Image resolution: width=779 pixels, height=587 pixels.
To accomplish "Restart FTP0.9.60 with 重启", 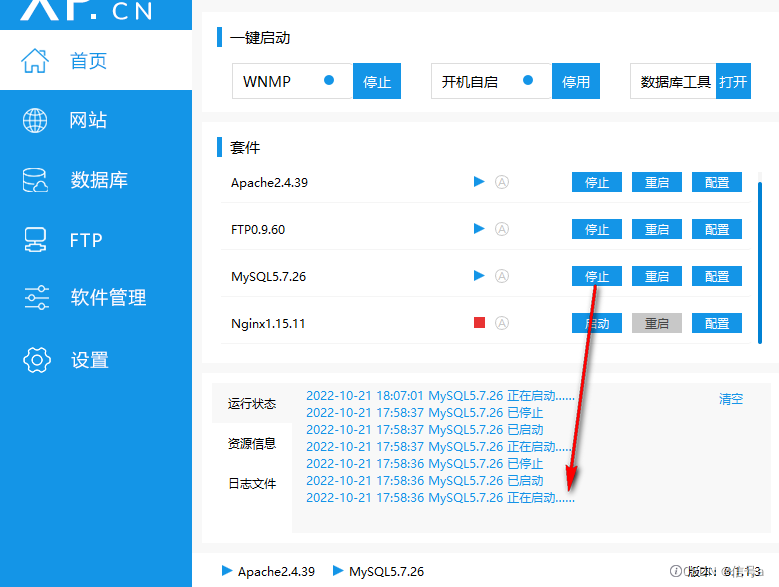I will [657, 229].
